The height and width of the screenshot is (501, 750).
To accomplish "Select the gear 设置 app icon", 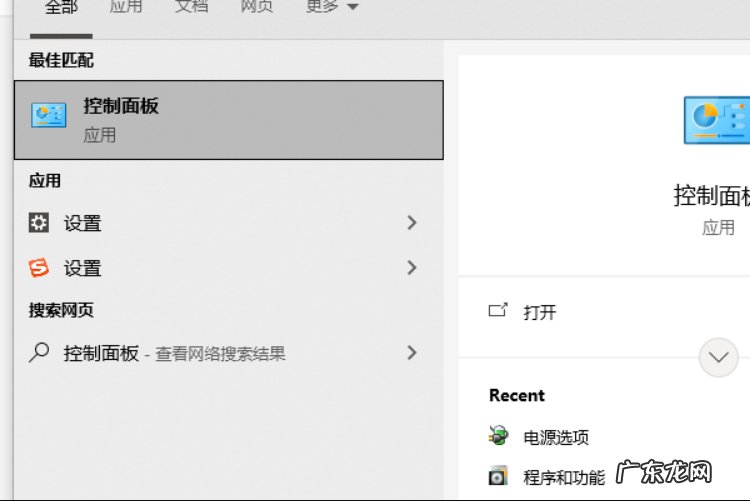I will pos(39,223).
